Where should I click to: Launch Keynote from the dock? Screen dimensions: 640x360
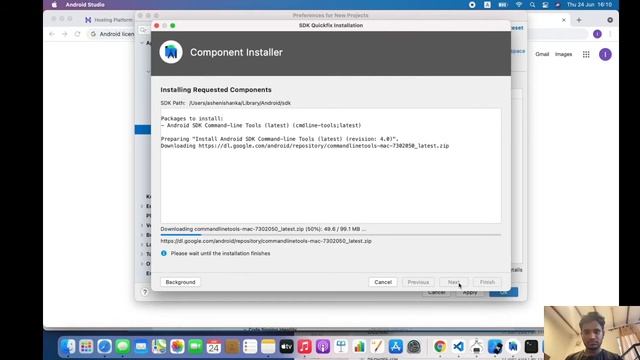point(341,347)
